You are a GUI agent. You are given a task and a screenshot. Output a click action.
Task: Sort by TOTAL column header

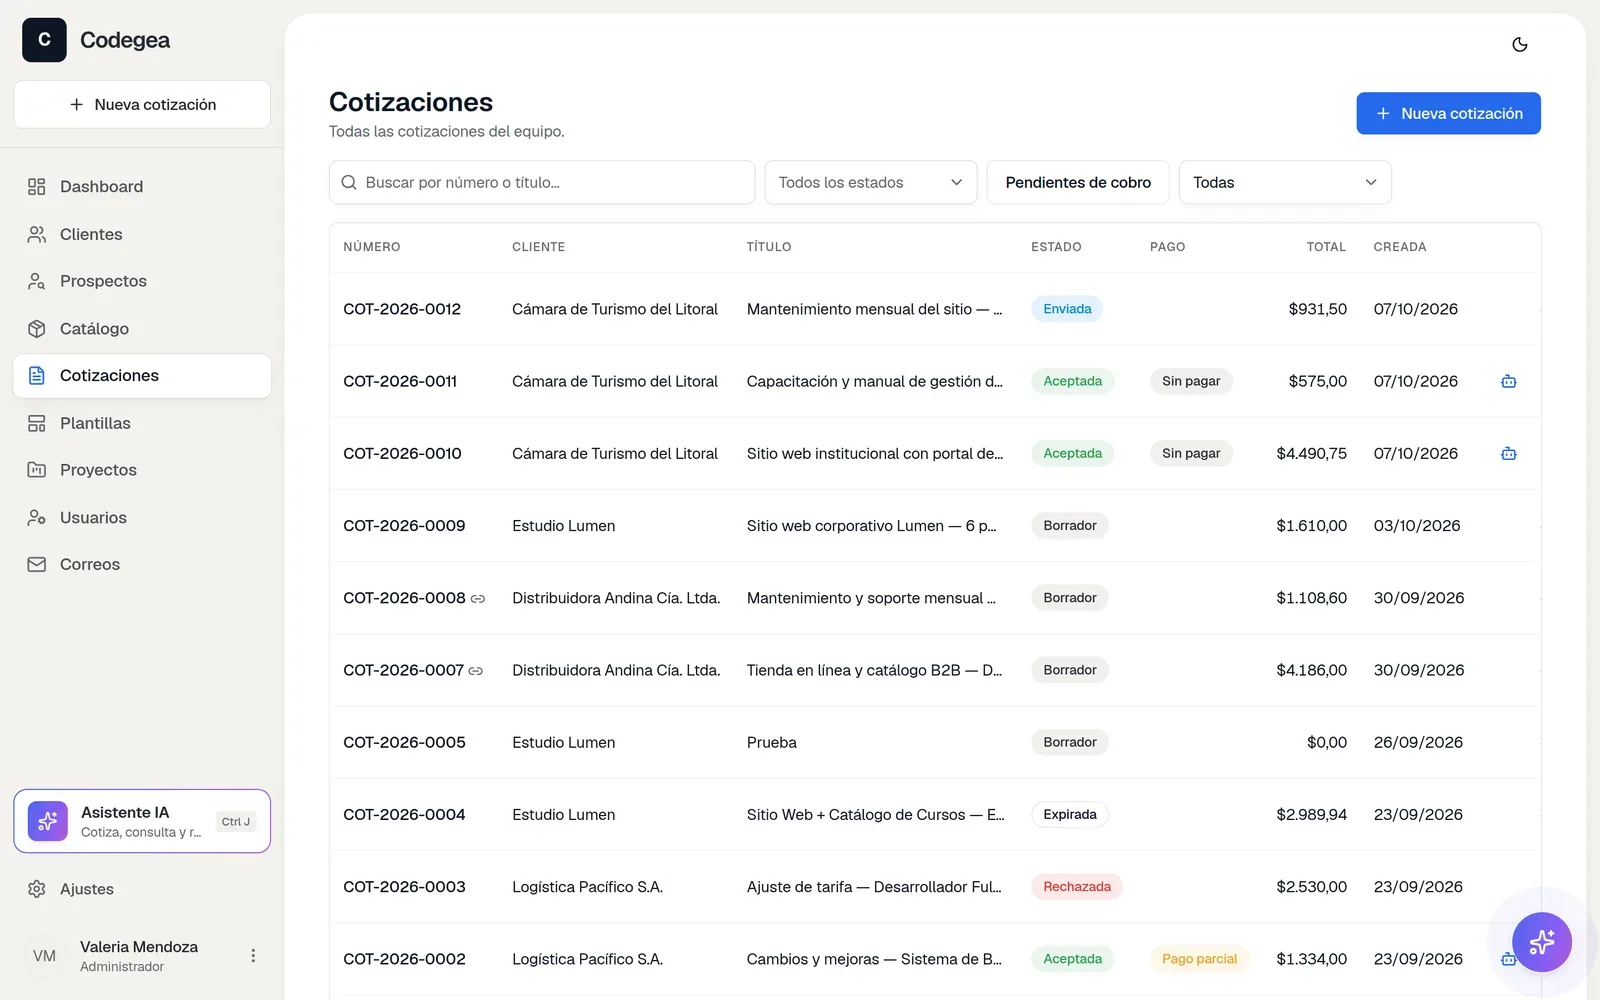[1326, 247]
